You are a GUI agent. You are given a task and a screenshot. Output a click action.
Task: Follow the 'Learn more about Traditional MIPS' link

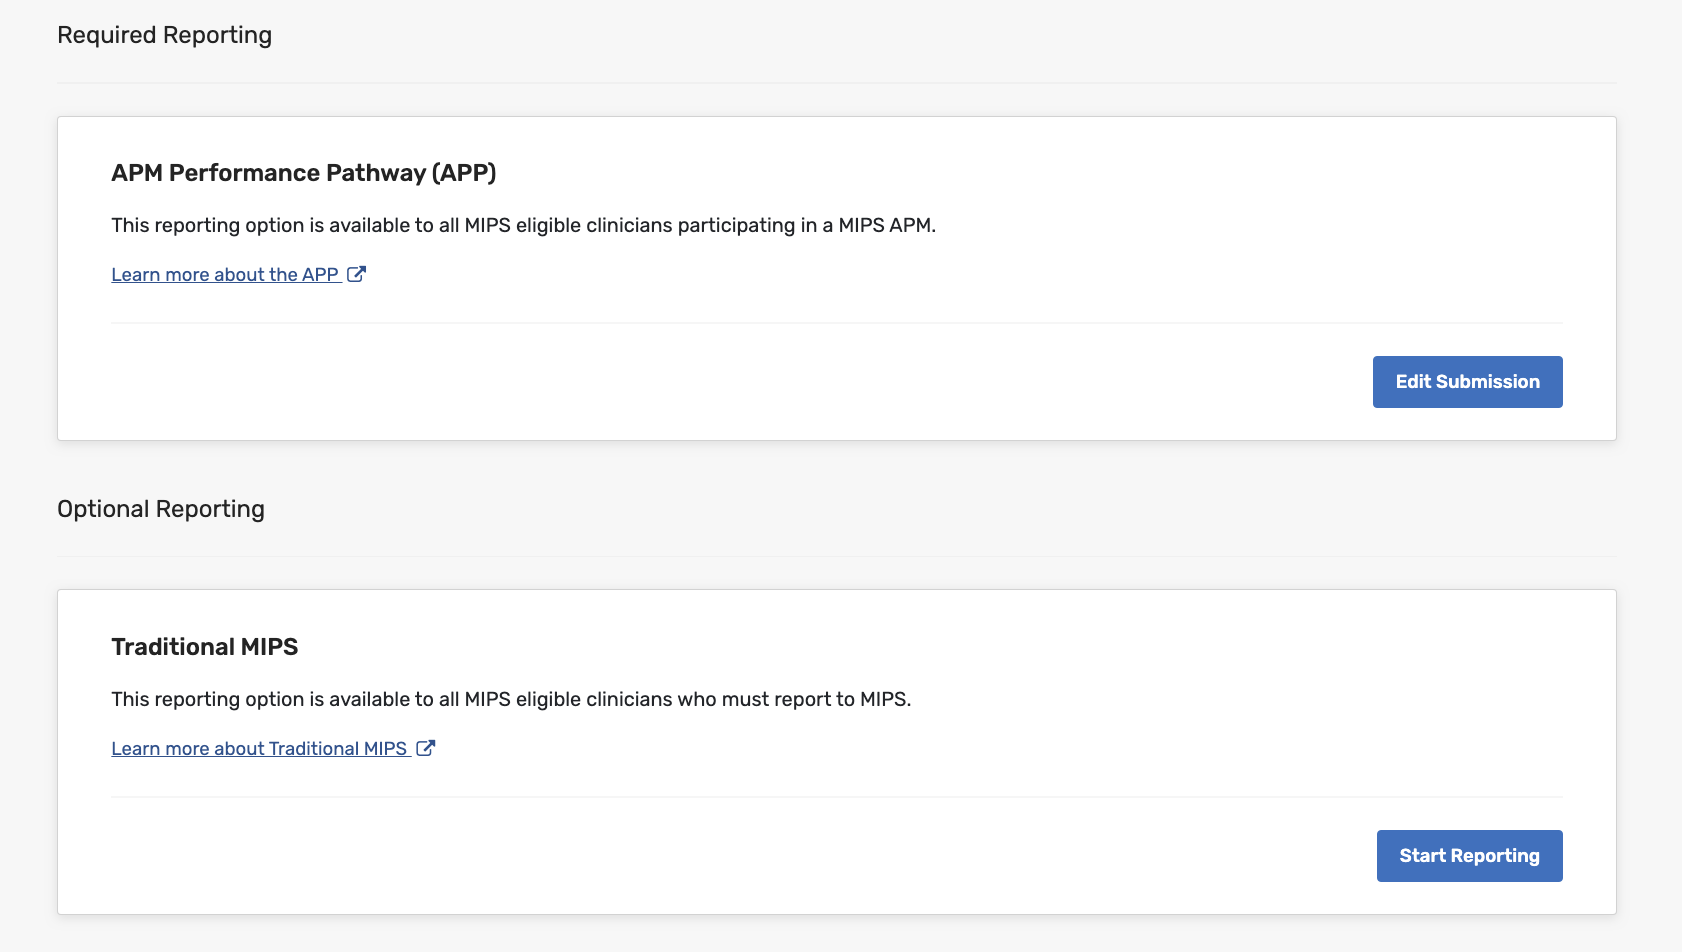pyautogui.click(x=259, y=749)
